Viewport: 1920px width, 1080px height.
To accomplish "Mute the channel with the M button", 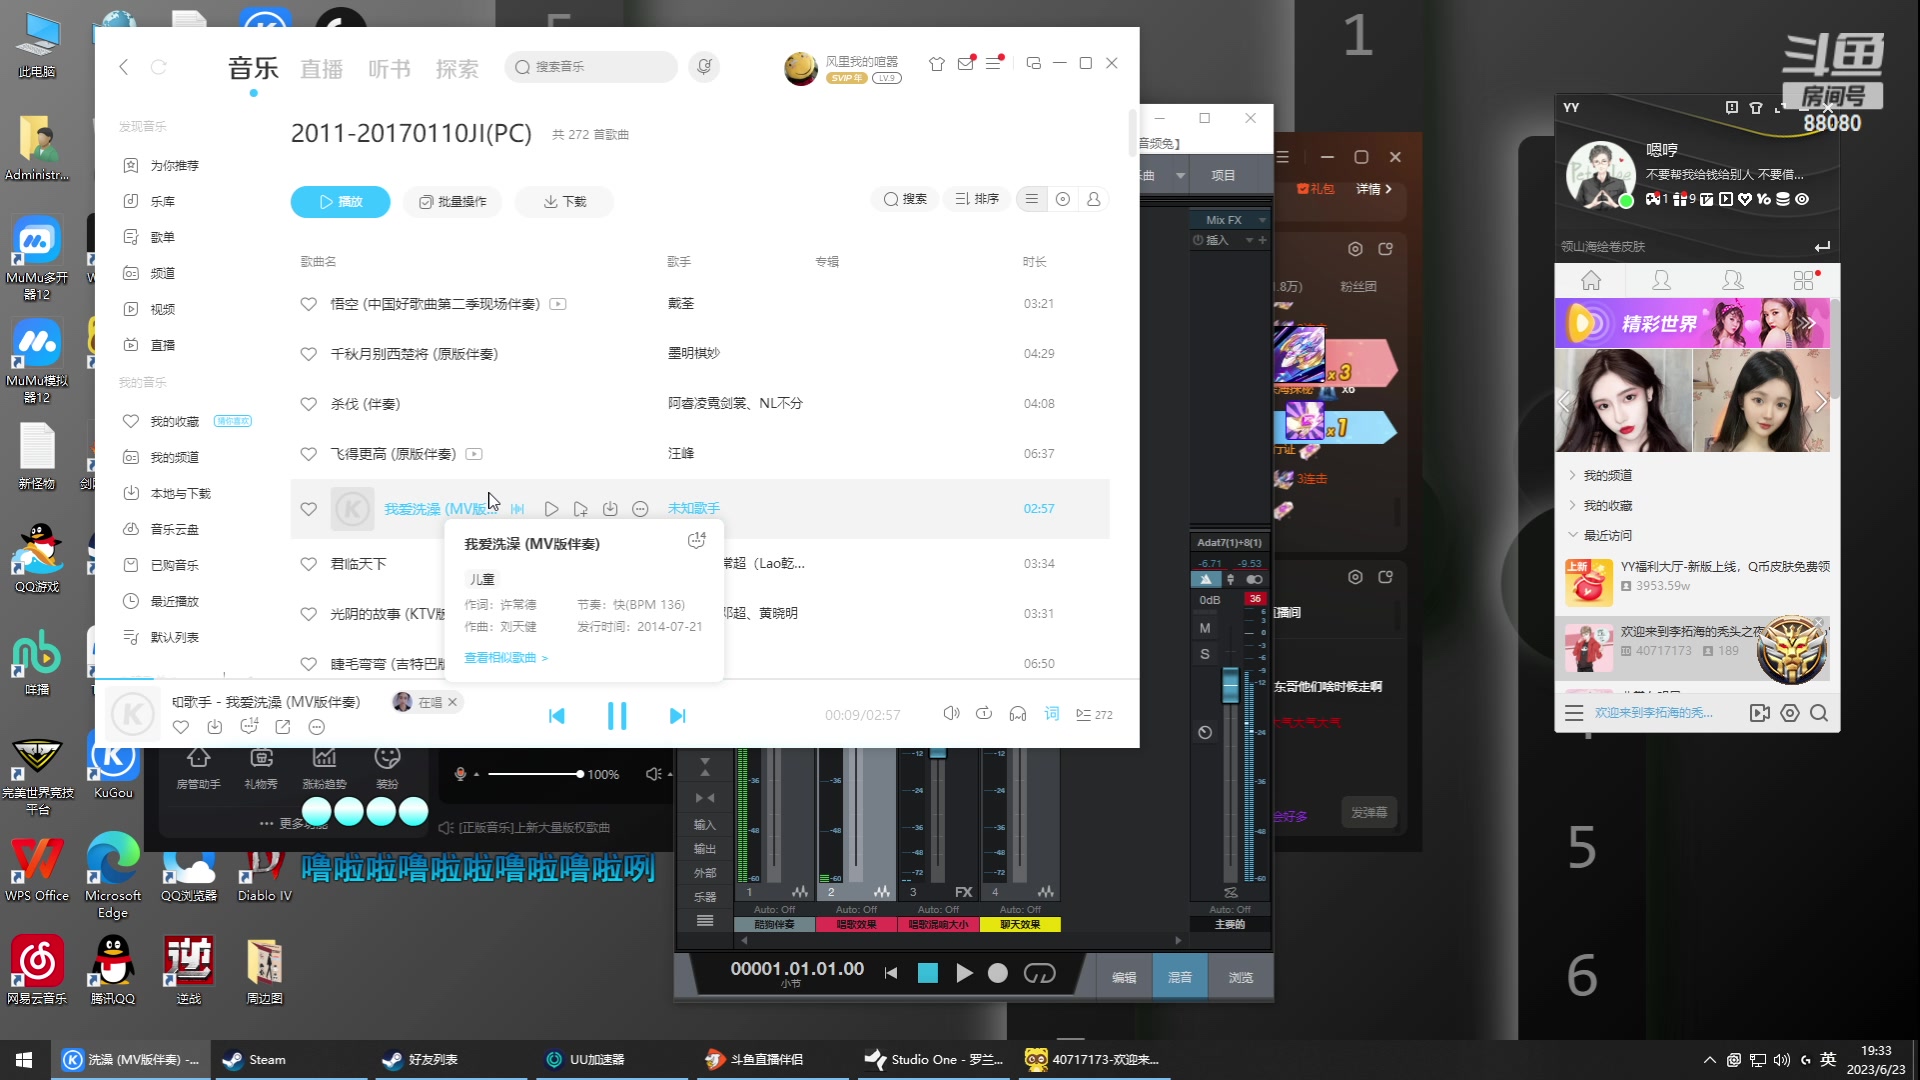I will click(x=1205, y=627).
